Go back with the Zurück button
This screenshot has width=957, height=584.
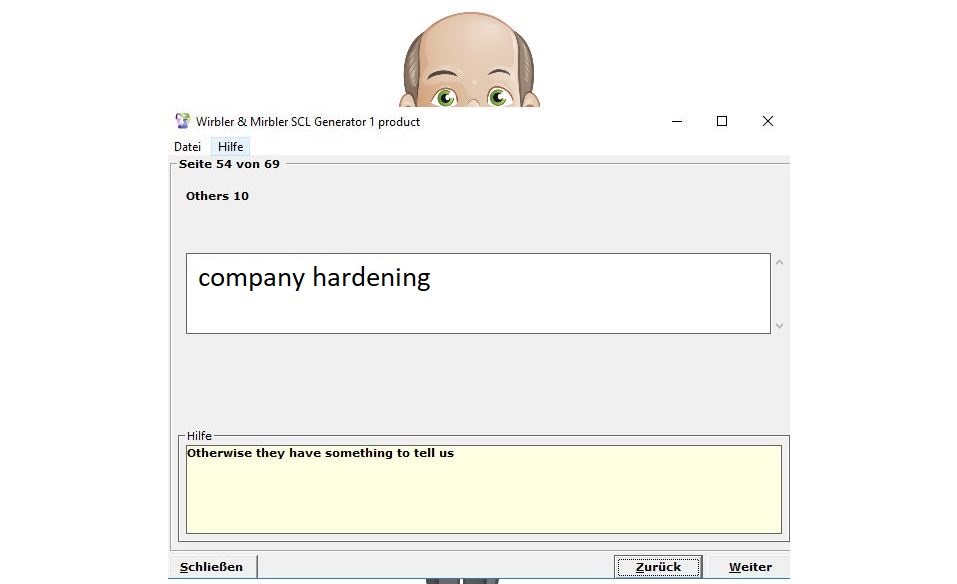coord(657,567)
